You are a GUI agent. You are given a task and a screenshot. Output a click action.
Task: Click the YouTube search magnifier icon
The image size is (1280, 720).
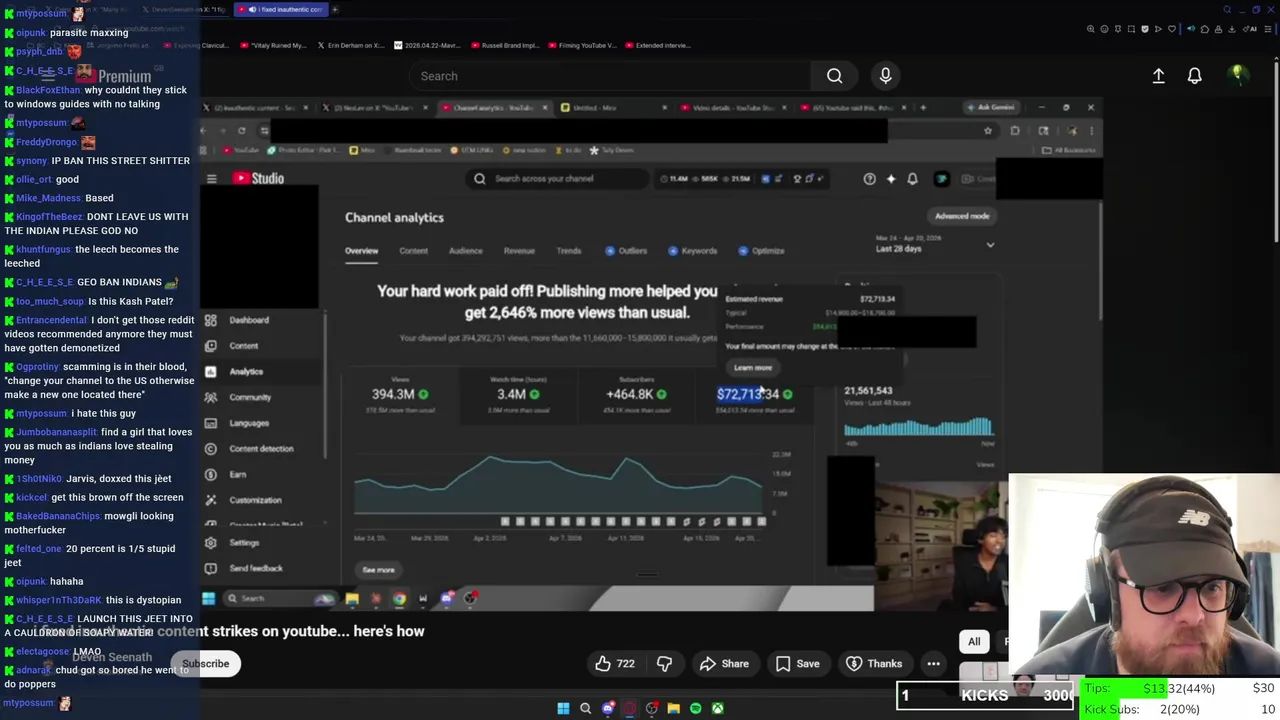point(834,76)
